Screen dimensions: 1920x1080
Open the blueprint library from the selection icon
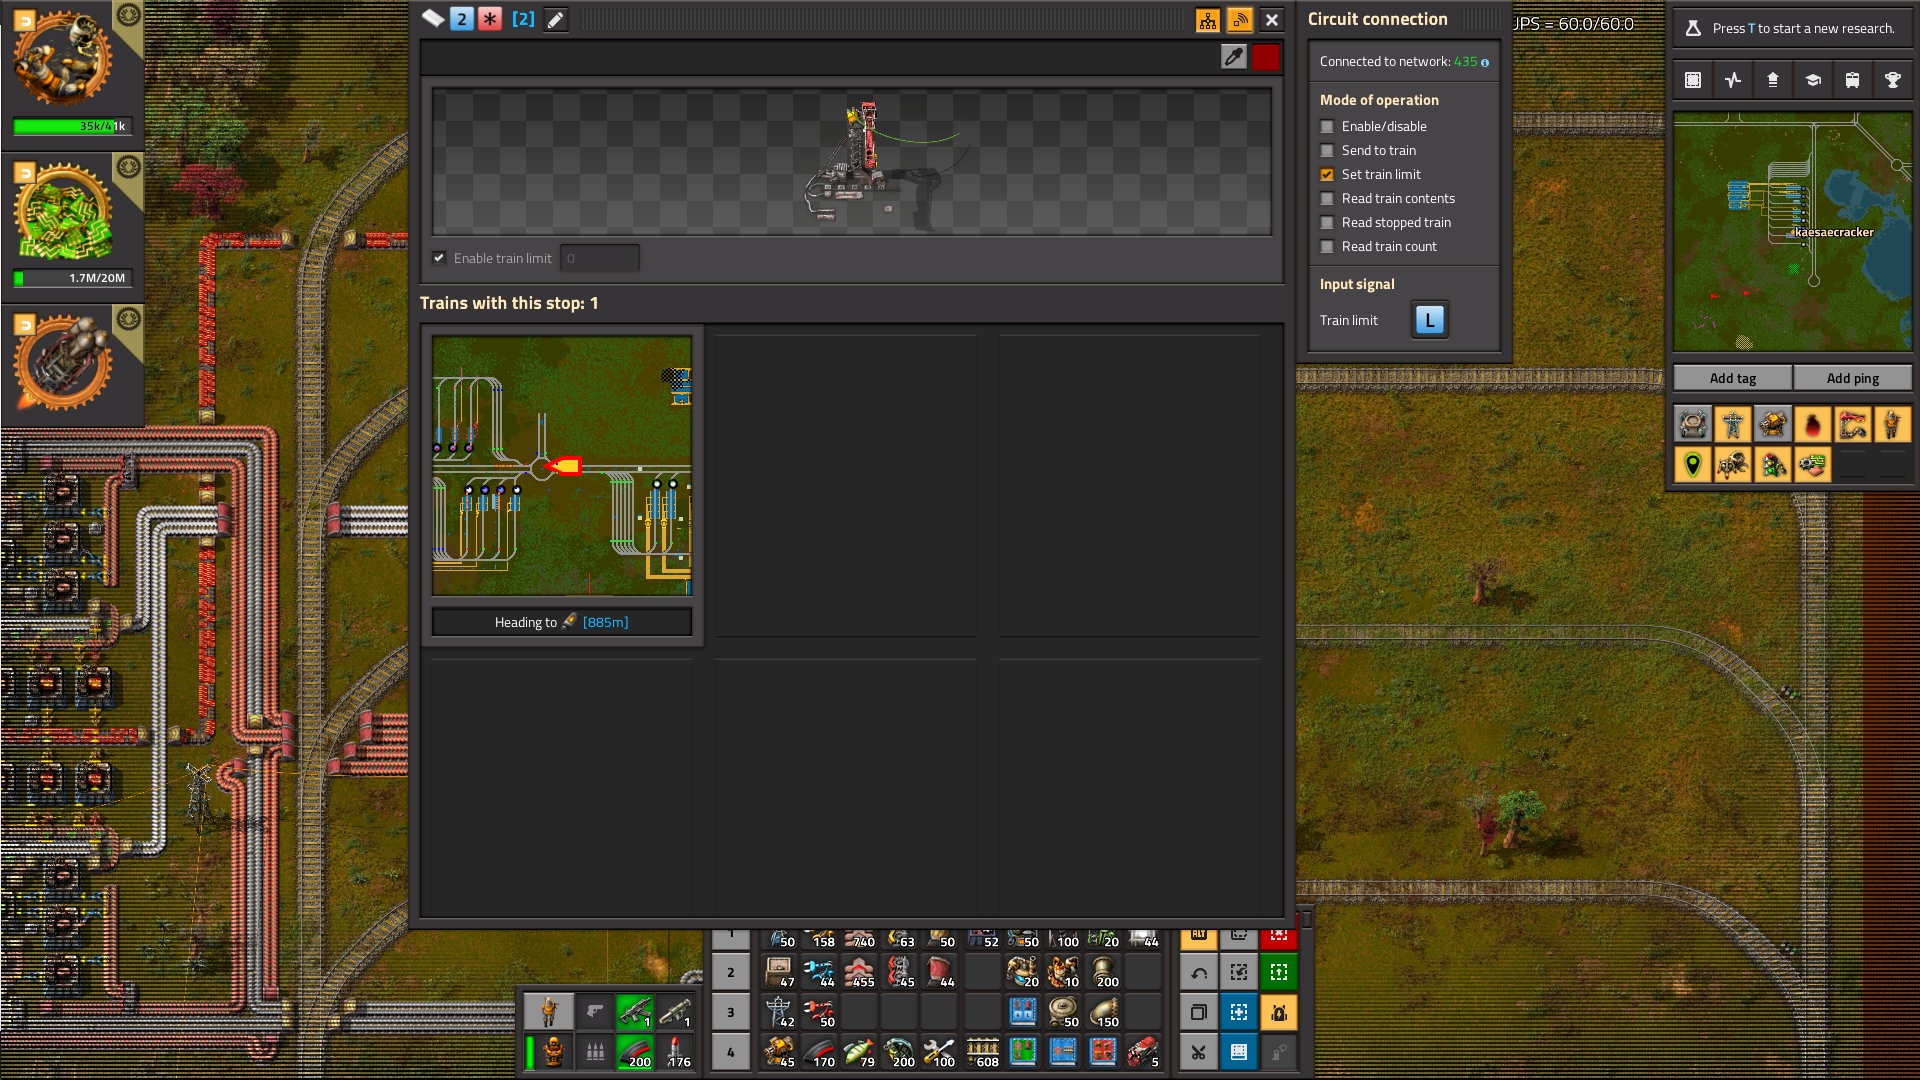pyautogui.click(x=1693, y=80)
